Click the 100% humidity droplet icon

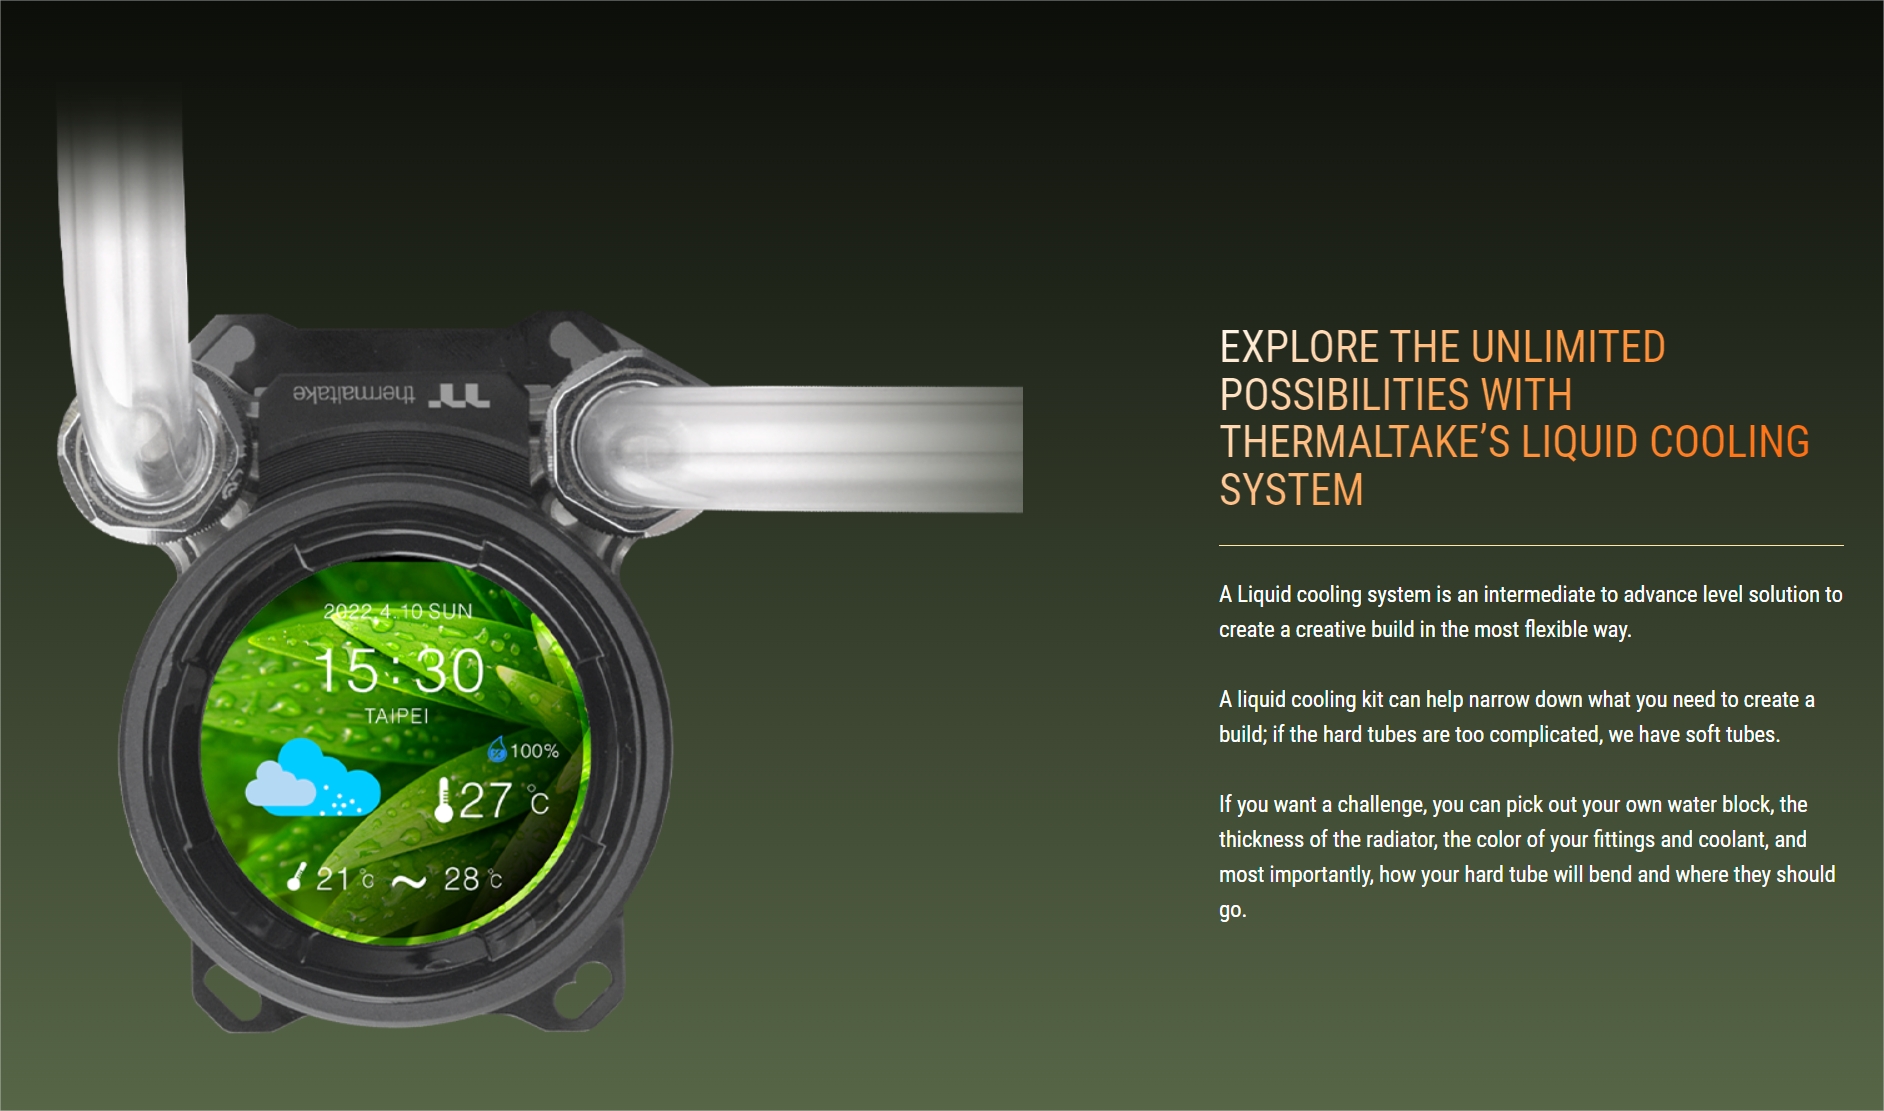coord(497,749)
